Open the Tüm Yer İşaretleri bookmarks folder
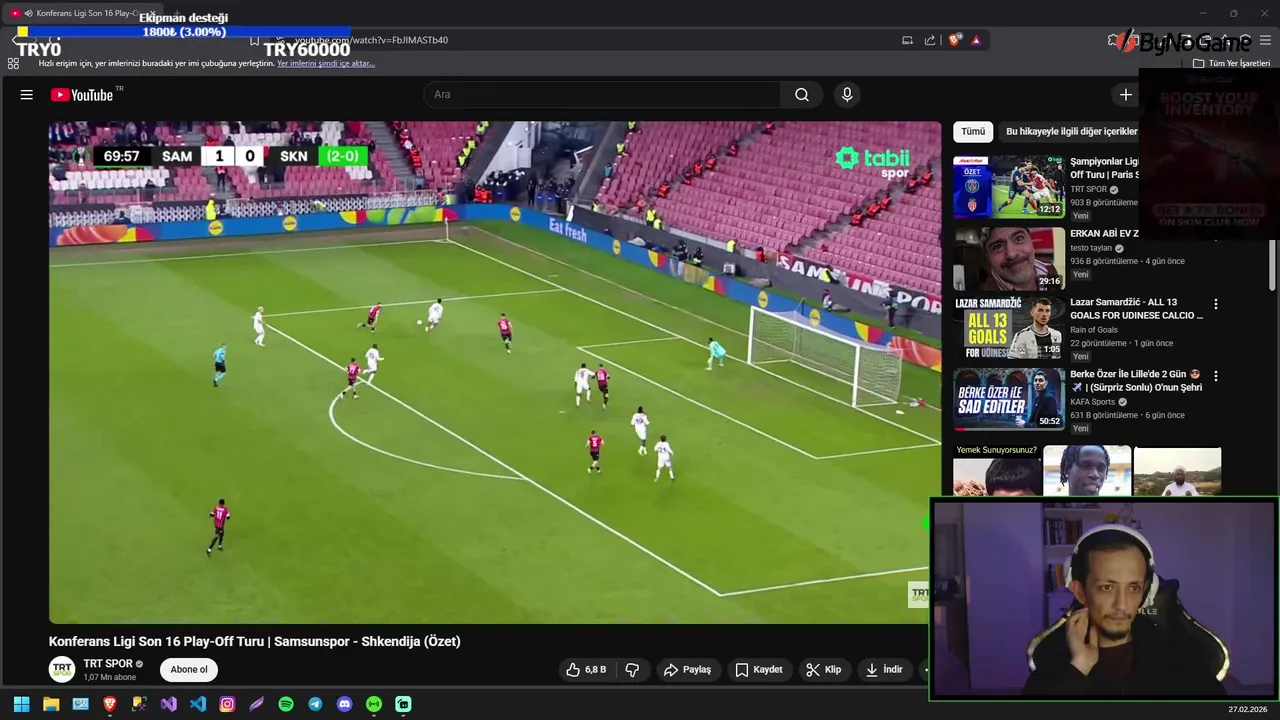Image resolution: width=1280 pixels, height=720 pixels. (1231, 63)
